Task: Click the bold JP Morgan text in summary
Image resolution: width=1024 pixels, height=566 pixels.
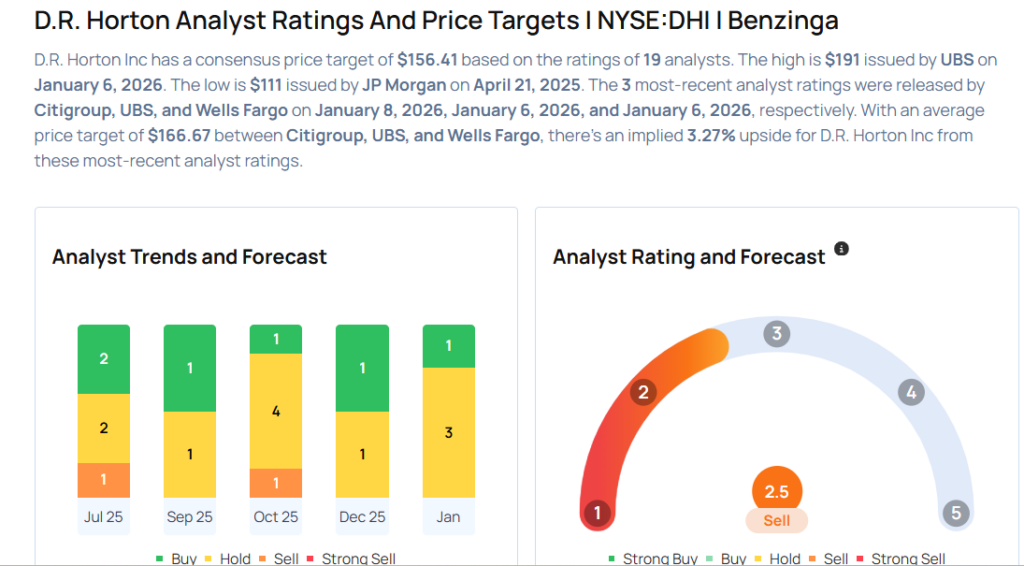Action: click(x=406, y=85)
